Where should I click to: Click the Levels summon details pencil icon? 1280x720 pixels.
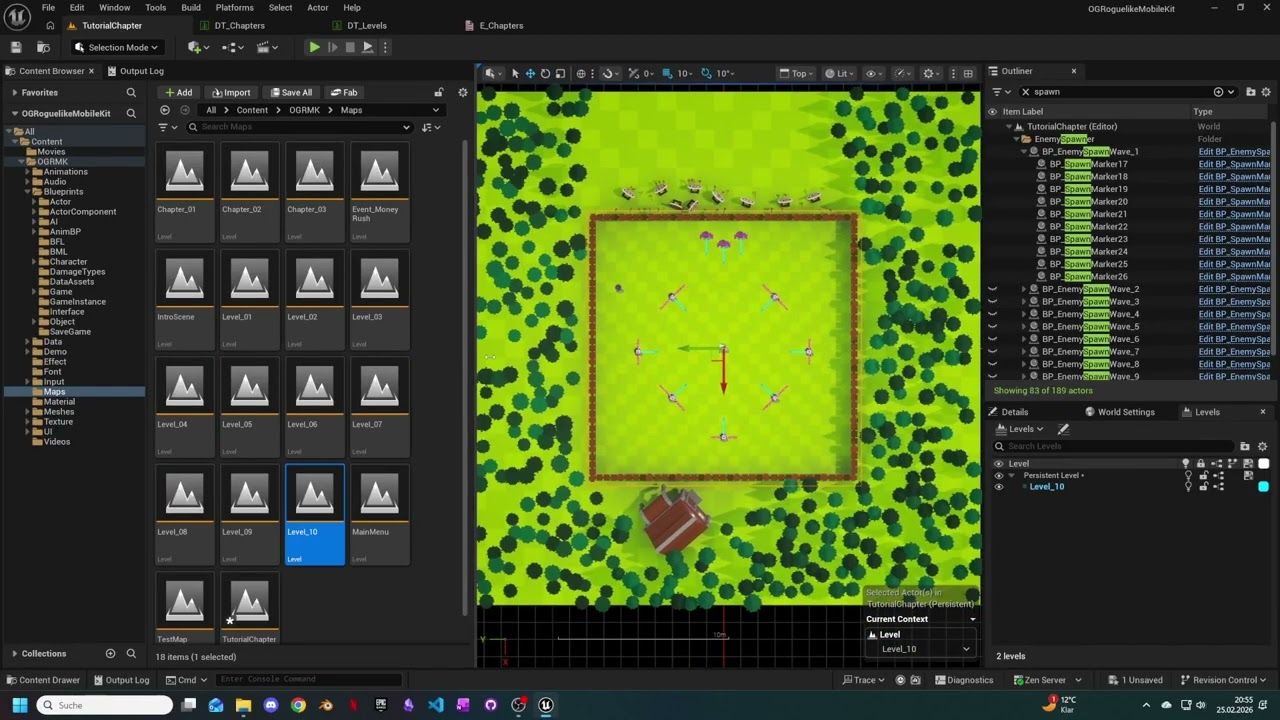[1063, 429]
